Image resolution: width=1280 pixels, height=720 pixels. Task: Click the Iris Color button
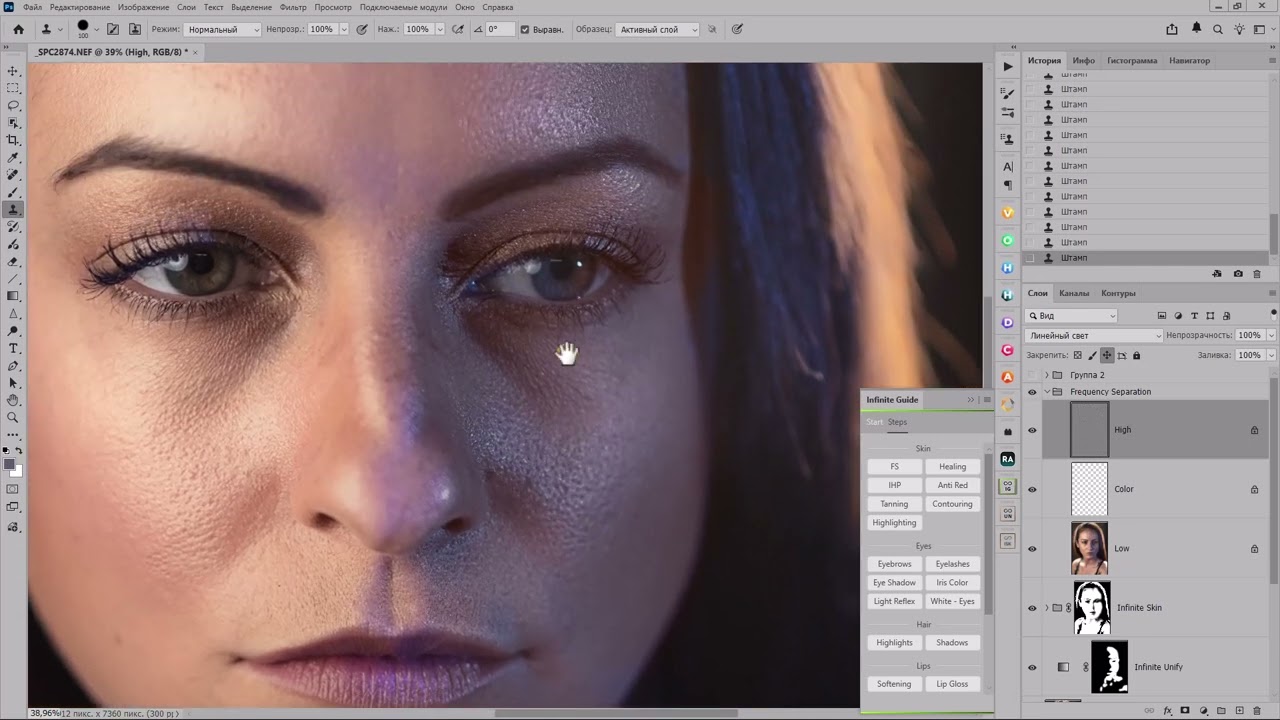click(952, 582)
